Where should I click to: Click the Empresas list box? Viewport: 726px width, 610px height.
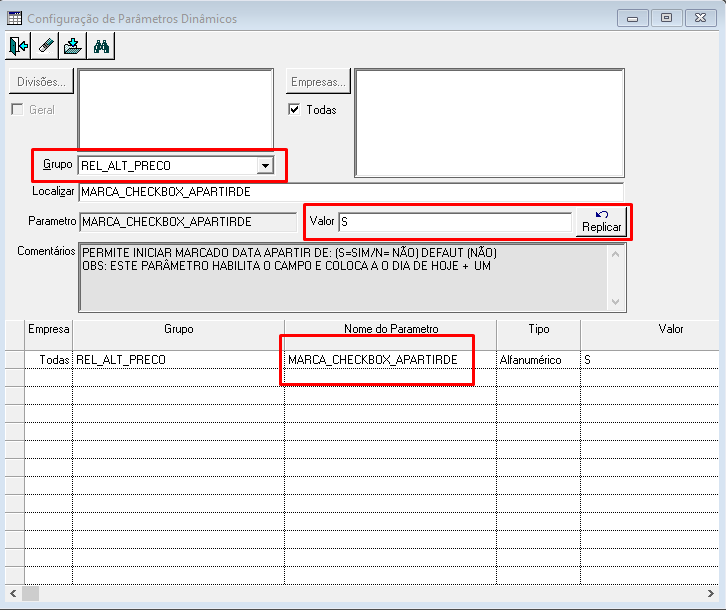point(489,123)
